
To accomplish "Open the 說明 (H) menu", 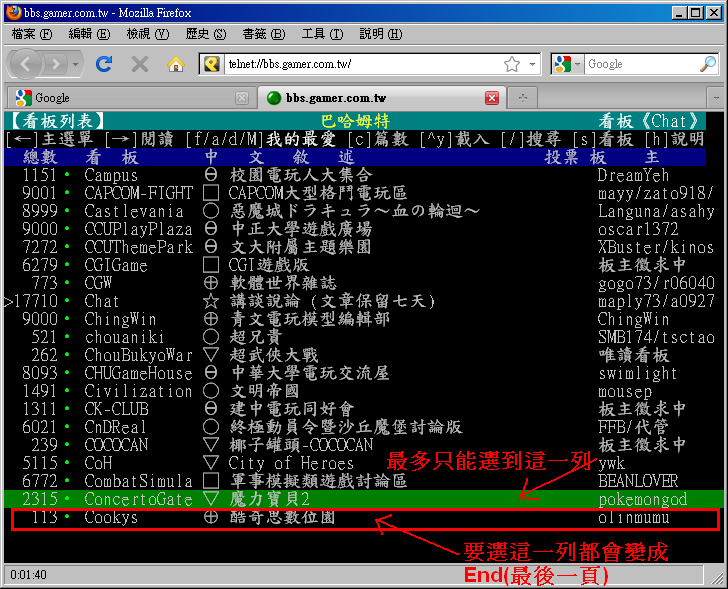I will (x=381, y=34).
